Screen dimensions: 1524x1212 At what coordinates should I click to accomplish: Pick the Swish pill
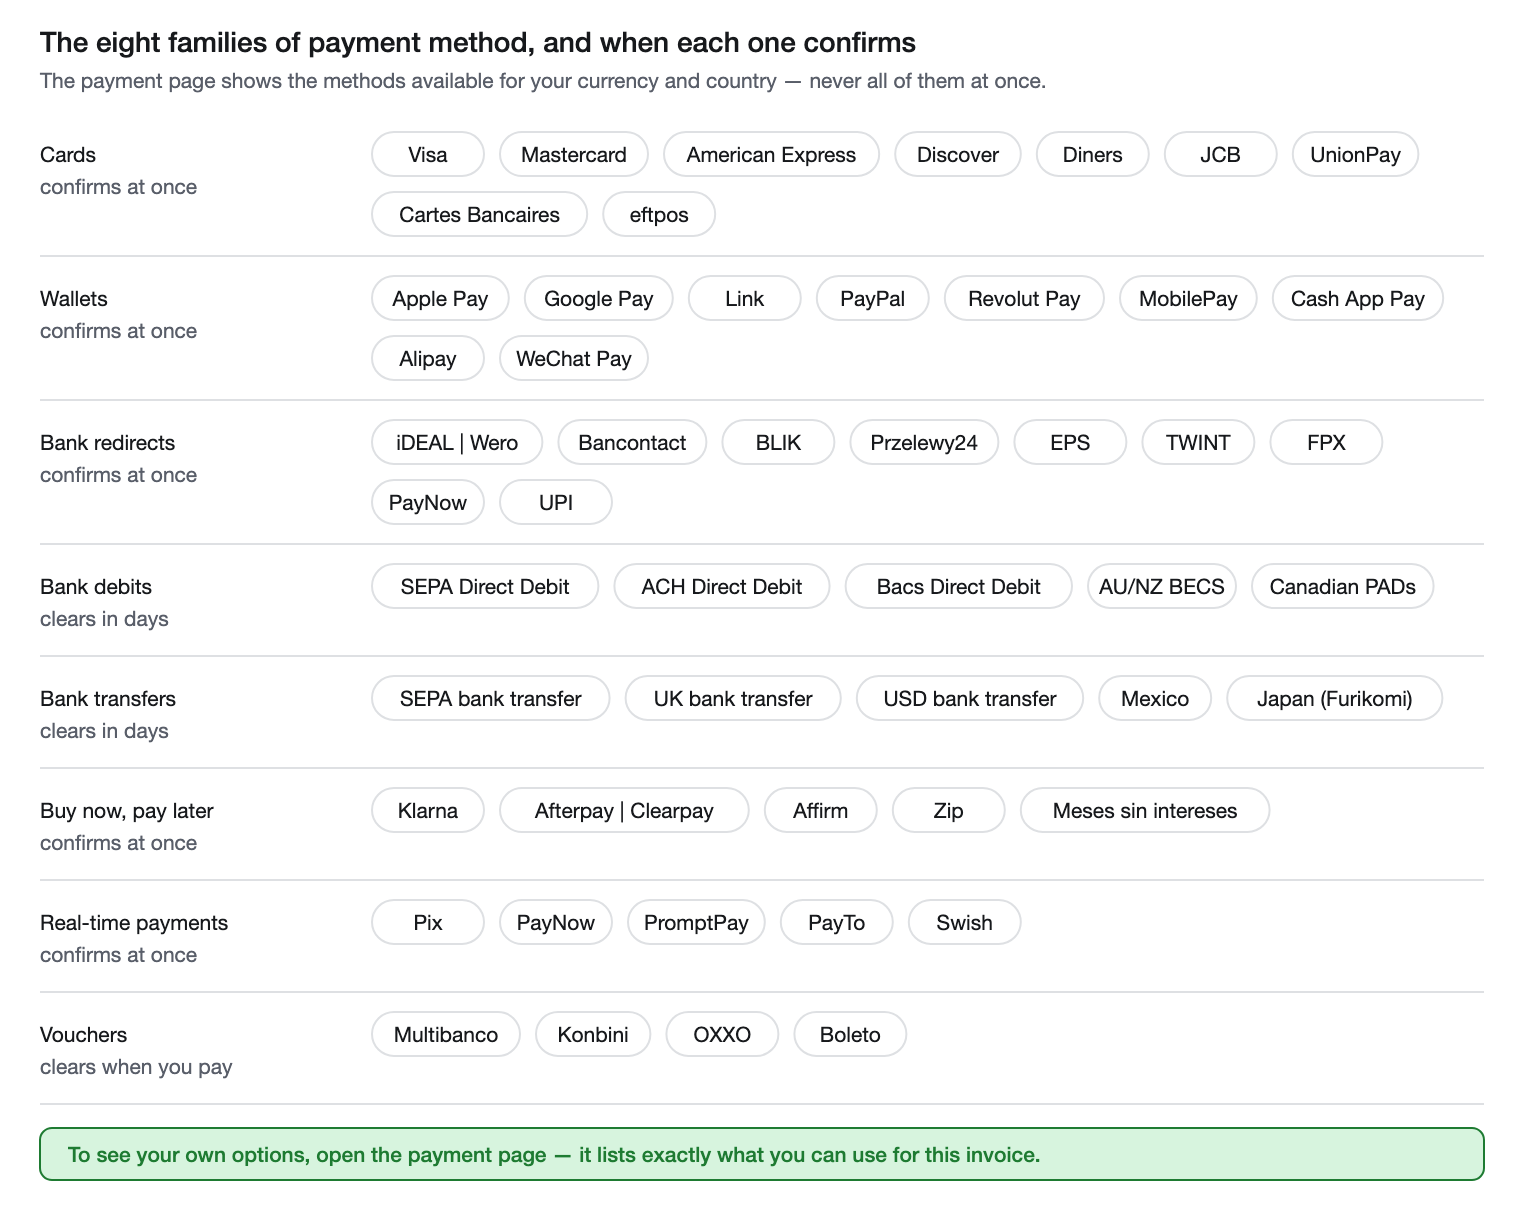965,922
